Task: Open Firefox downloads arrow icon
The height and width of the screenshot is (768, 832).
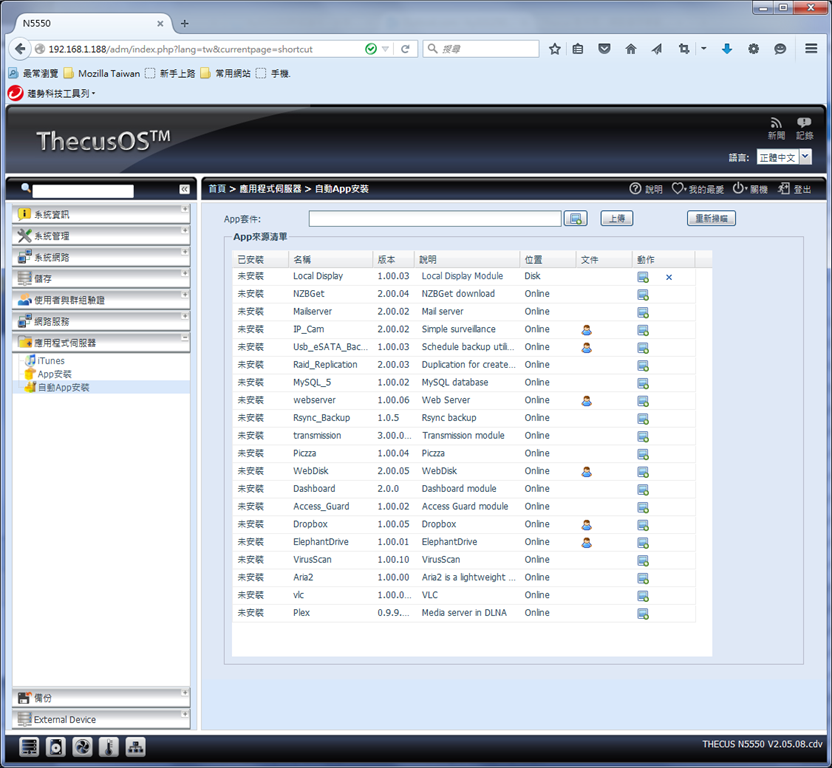Action: coord(727,49)
